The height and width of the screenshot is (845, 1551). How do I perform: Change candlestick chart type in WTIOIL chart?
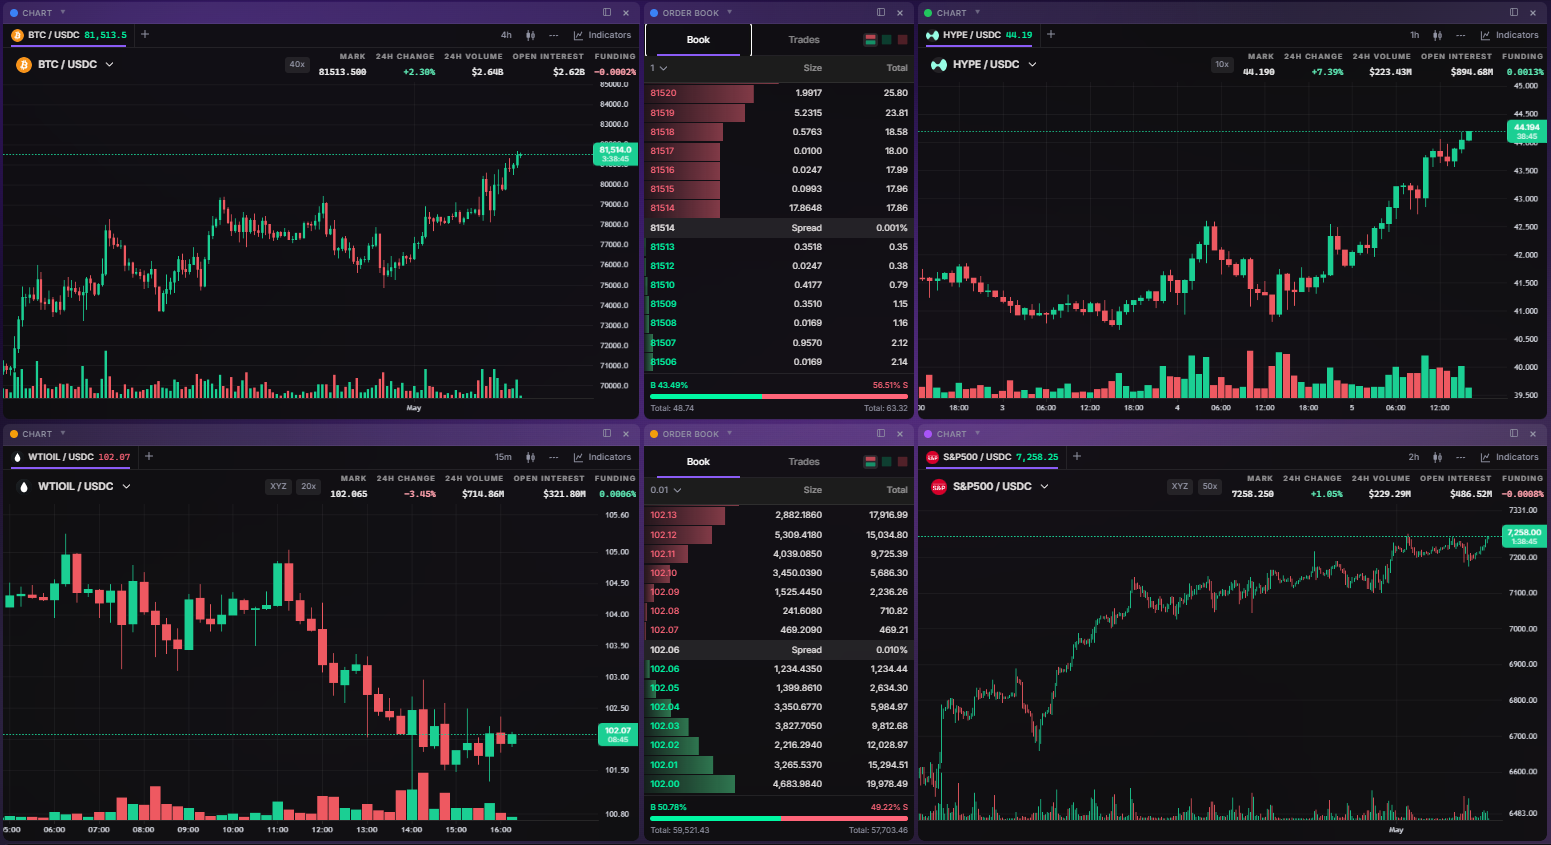pyautogui.click(x=531, y=457)
